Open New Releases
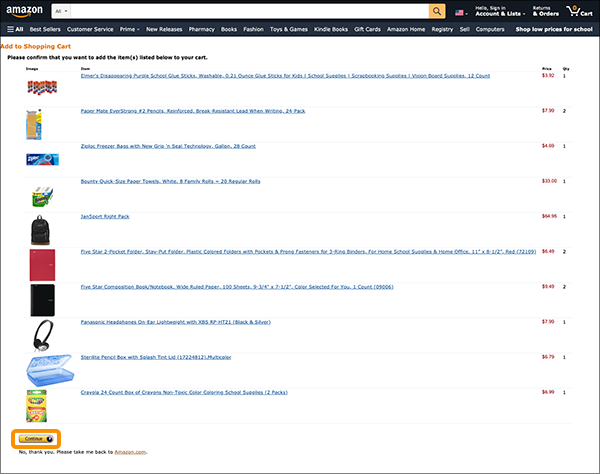Image resolution: width=600 pixels, height=474 pixels. click(164, 29)
